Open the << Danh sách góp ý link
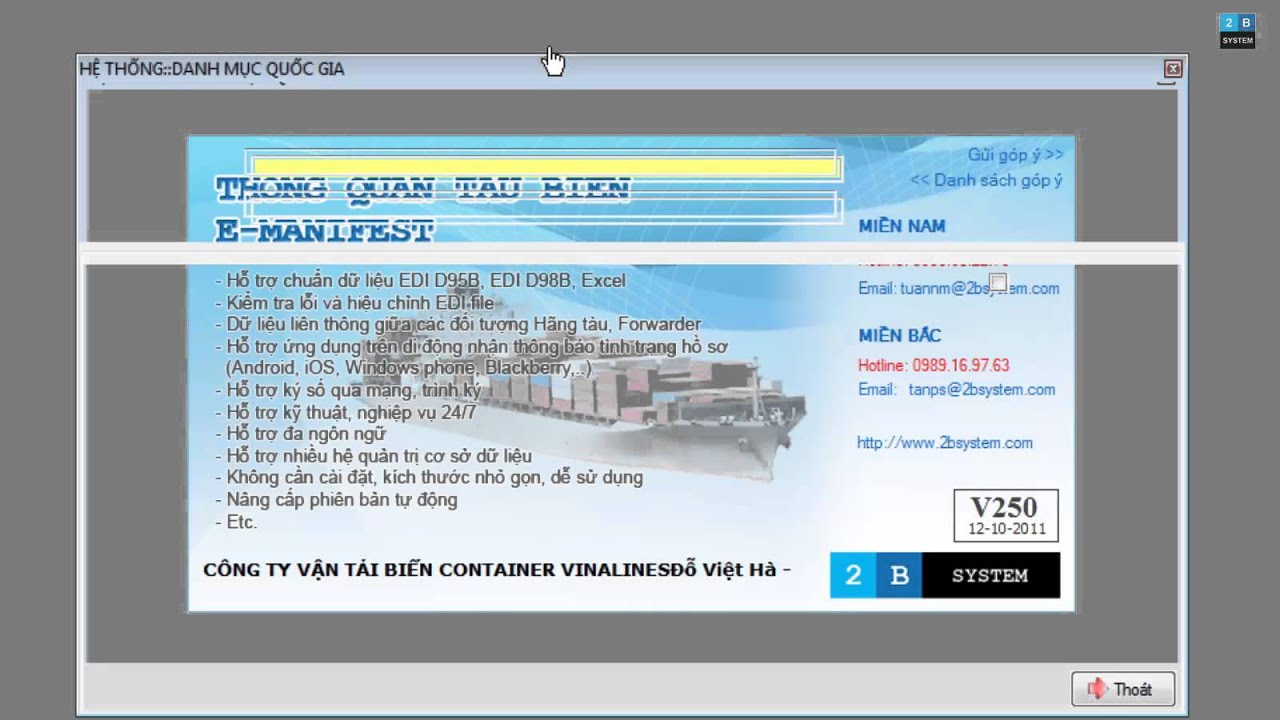Viewport: 1280px width, 720px height. point(986,180)
